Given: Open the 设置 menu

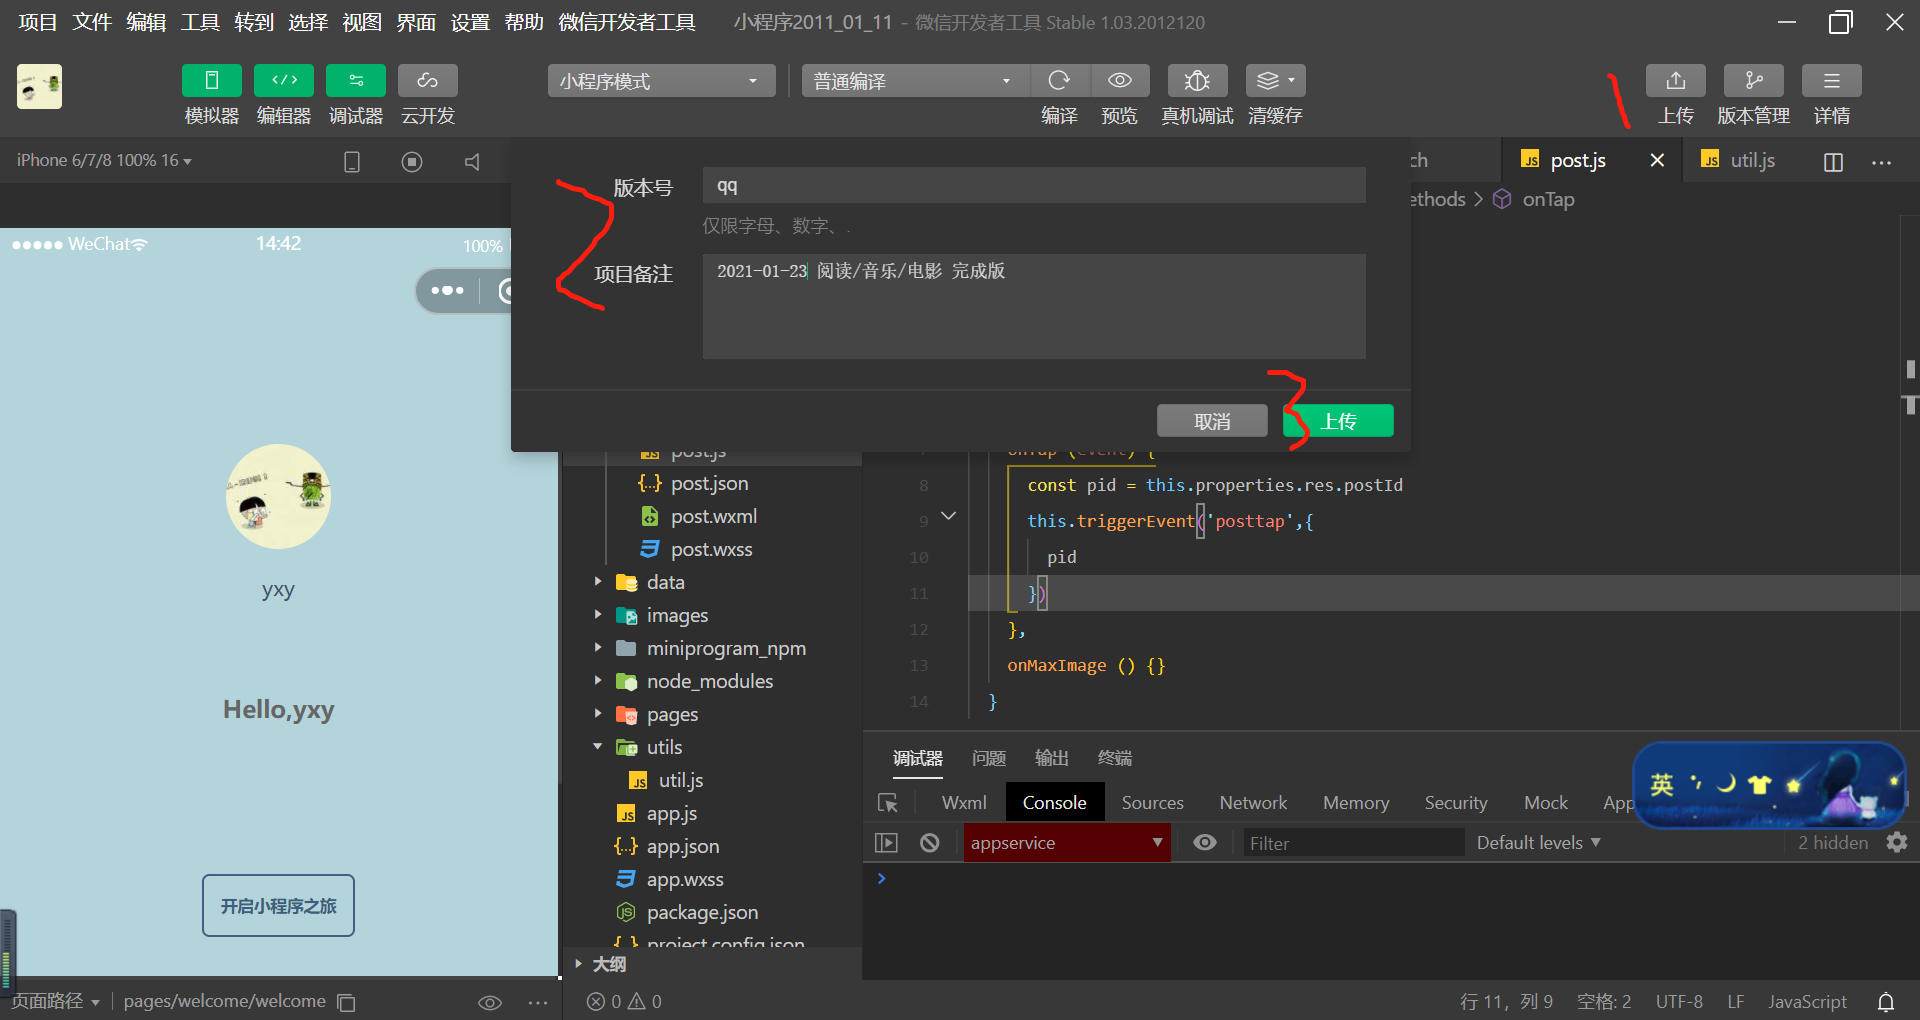Looking at the screenshot, I should click(x=470, y=22).
